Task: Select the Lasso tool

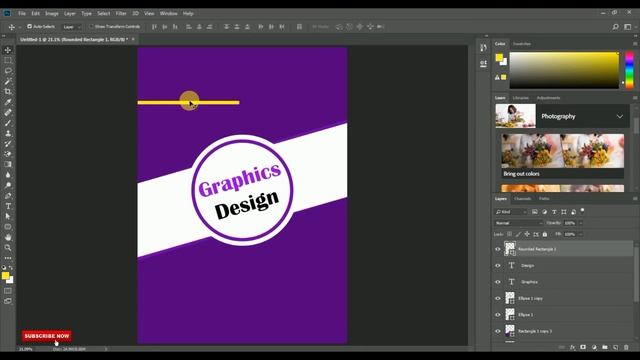Action: click(8, 71)
